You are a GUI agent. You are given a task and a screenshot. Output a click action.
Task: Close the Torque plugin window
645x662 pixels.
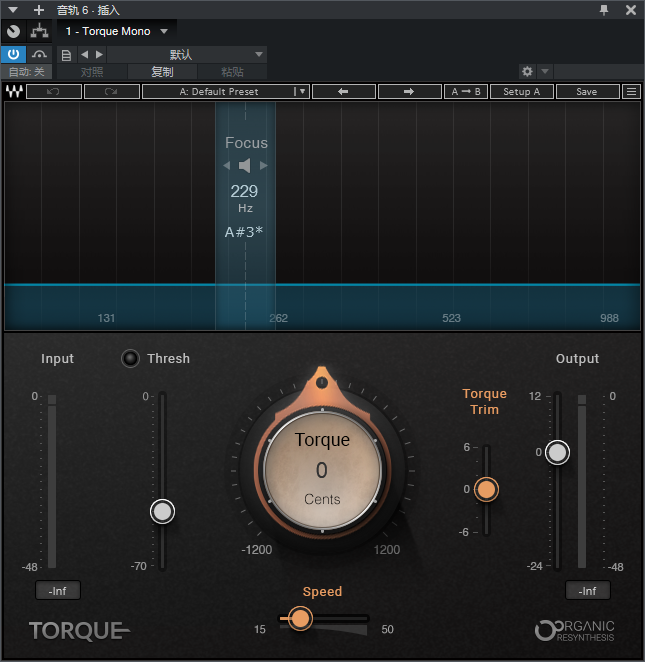631,10
